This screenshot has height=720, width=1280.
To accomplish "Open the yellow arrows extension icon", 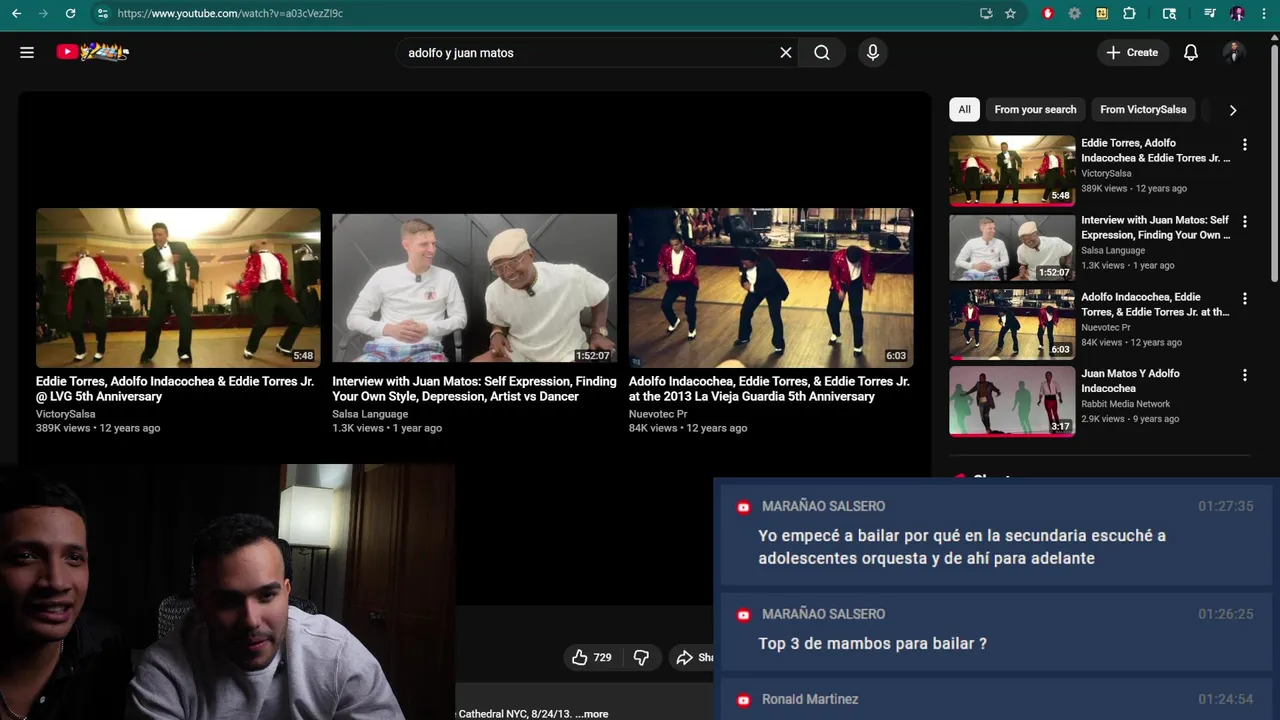I will pos(1102,13).
